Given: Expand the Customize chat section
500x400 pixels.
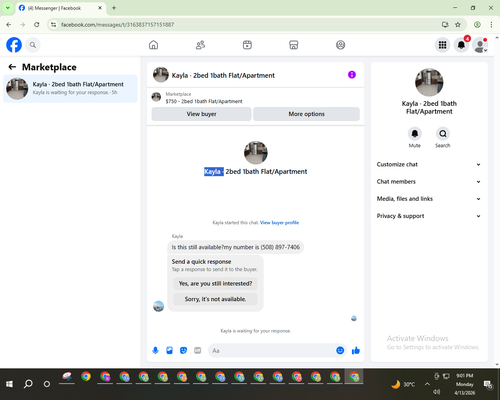Looking at the screenshot, I should click(x=429, y=164).
